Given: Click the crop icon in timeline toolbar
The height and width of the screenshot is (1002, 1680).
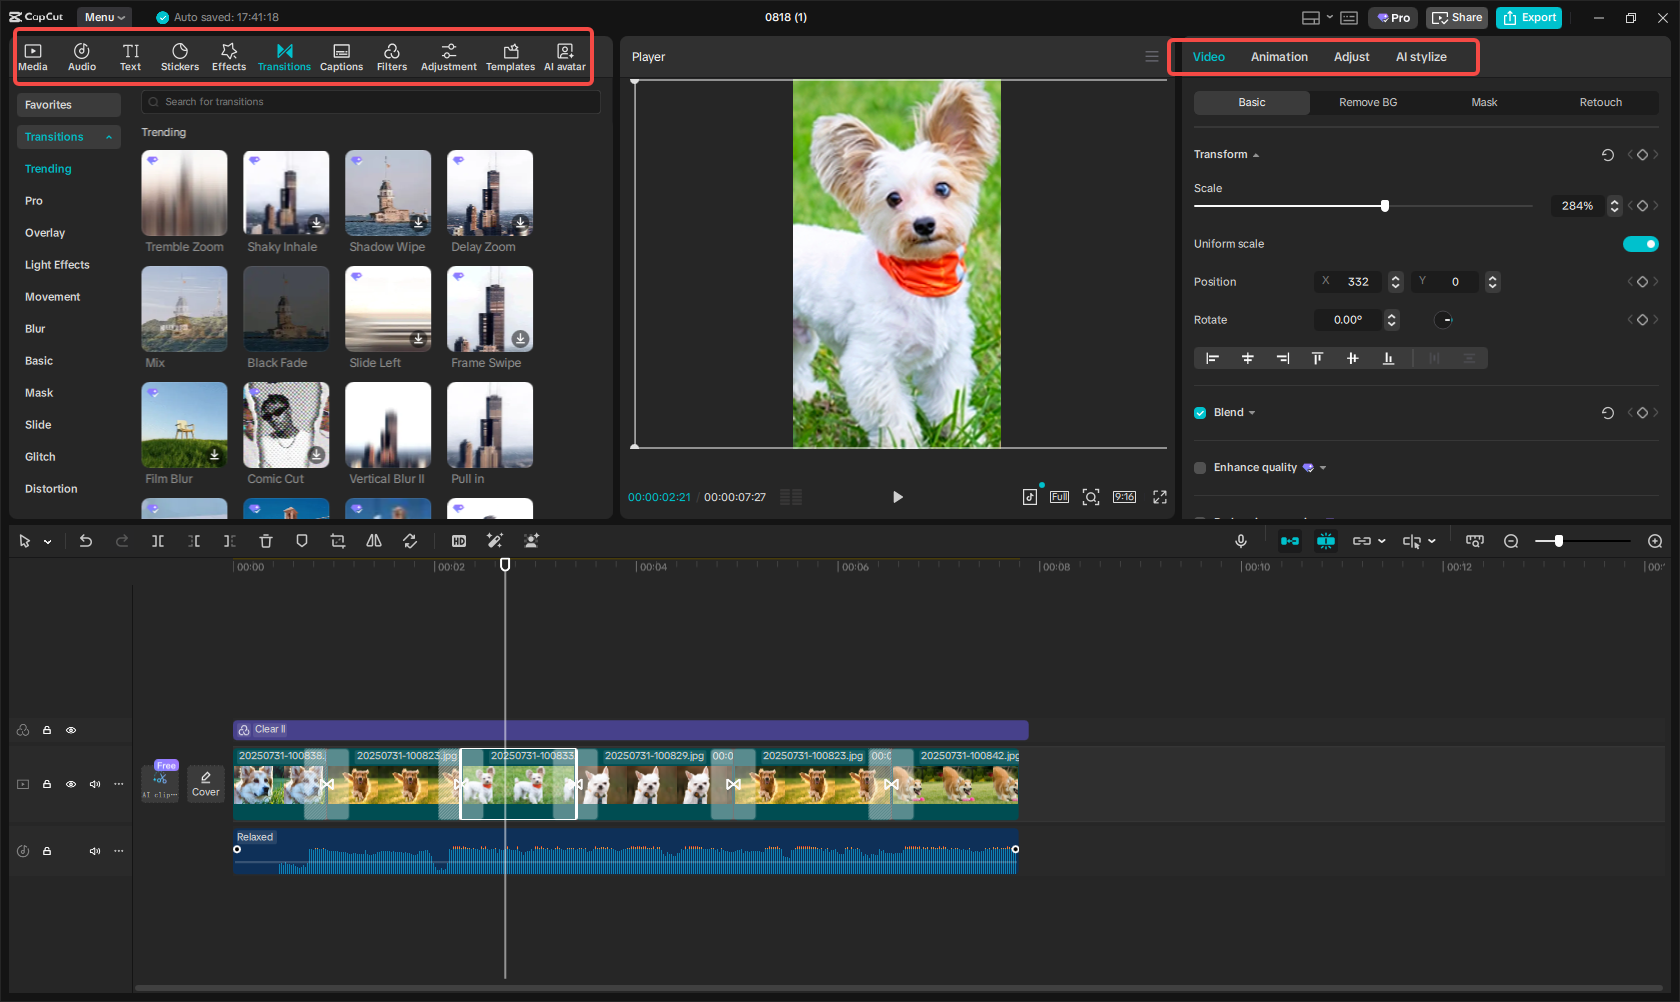Looking at the screenshot, I should pos(338,541).
